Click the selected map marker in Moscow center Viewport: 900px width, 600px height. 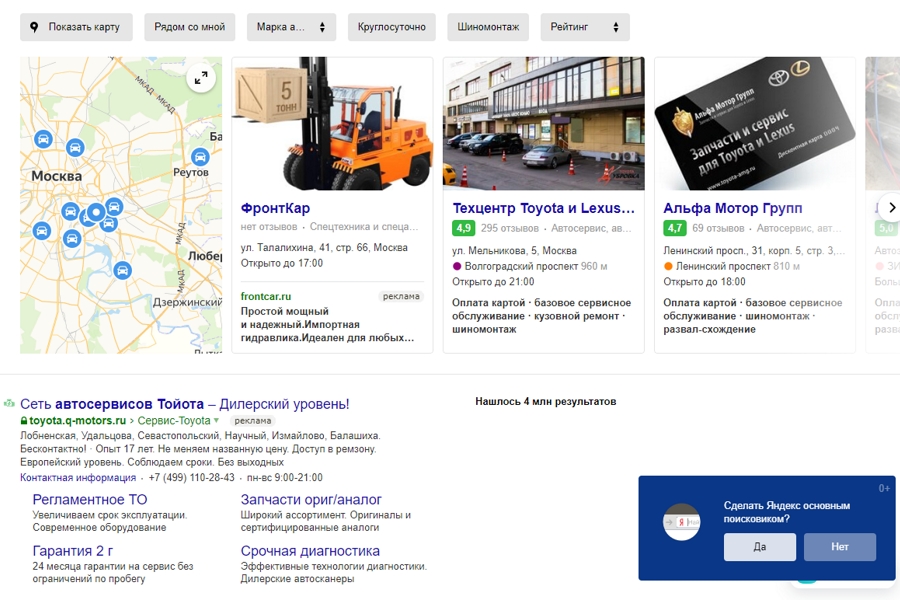pos(96,212)
